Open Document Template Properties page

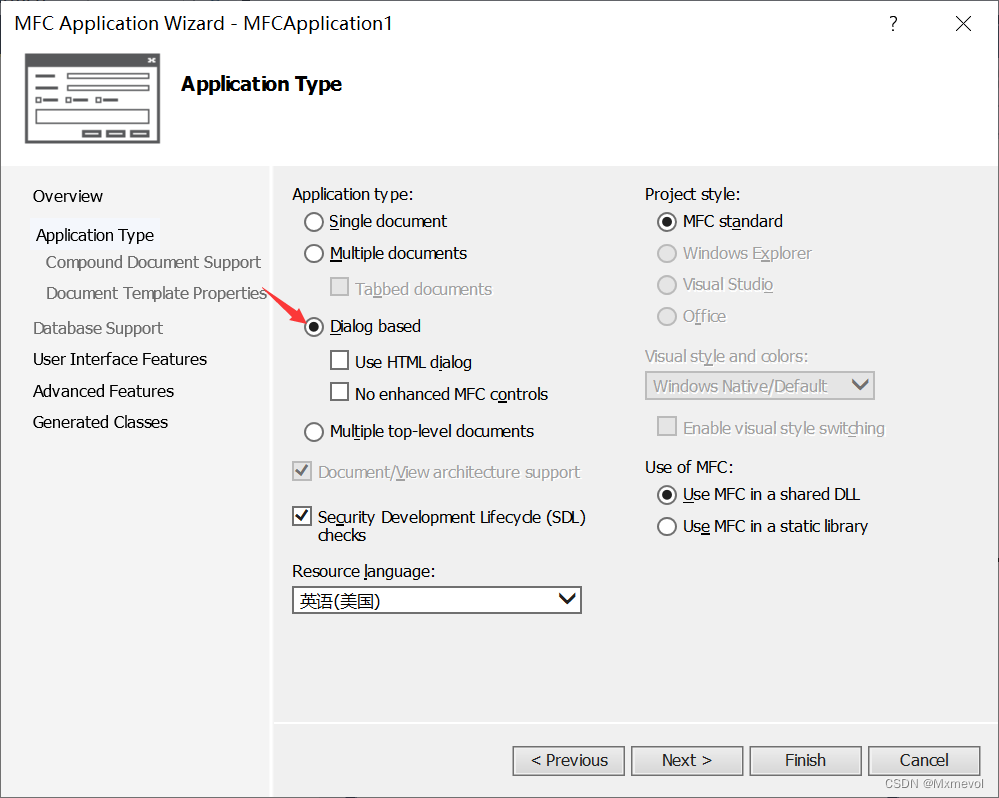tap(156, 294)
